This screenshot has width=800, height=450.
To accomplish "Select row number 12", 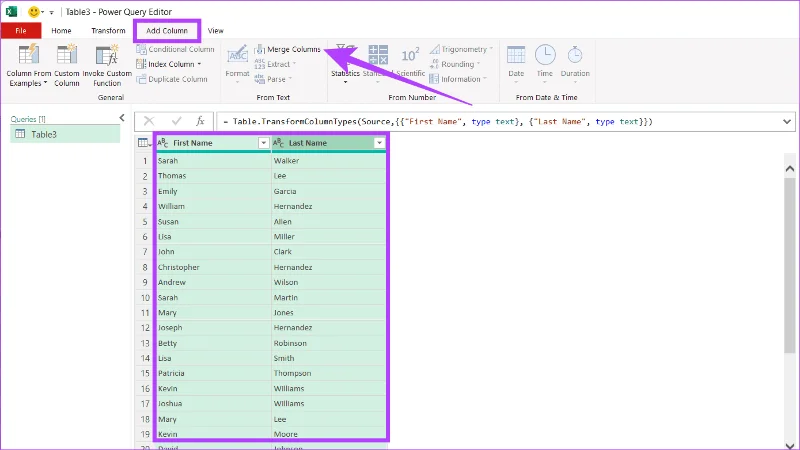I will (145, 328).
